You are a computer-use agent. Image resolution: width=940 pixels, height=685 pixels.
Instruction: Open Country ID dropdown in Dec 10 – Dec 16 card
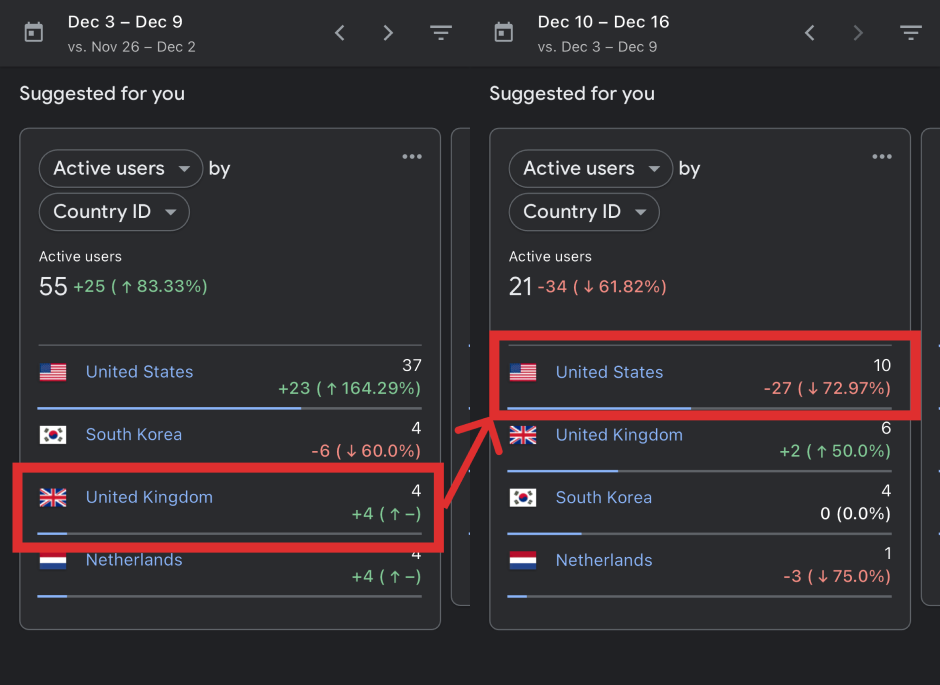[x=584, y=212]
